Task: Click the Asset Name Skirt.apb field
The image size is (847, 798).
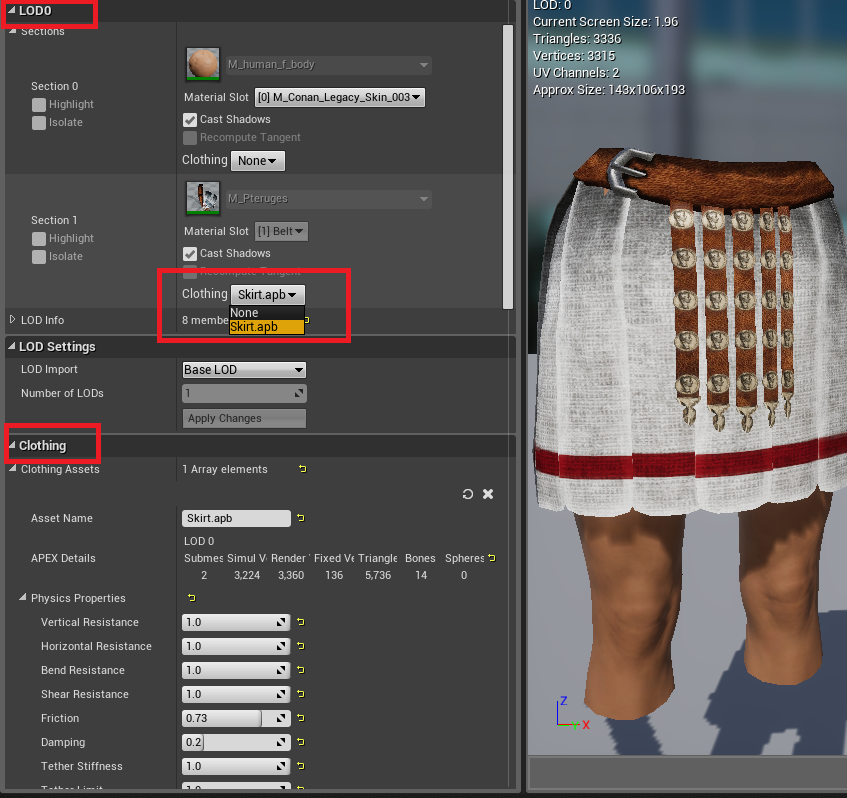Action: point(236,518)
